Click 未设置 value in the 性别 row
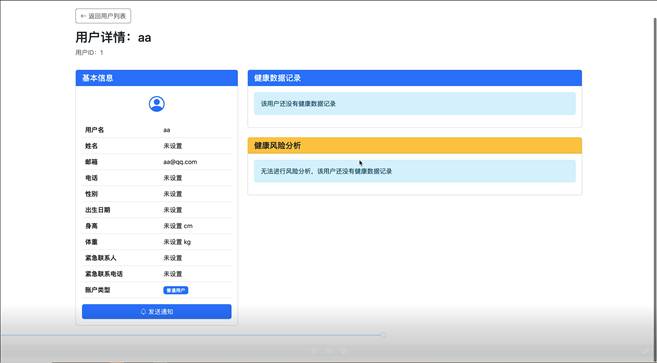This screenshot has height=363, width=657. 173,194
